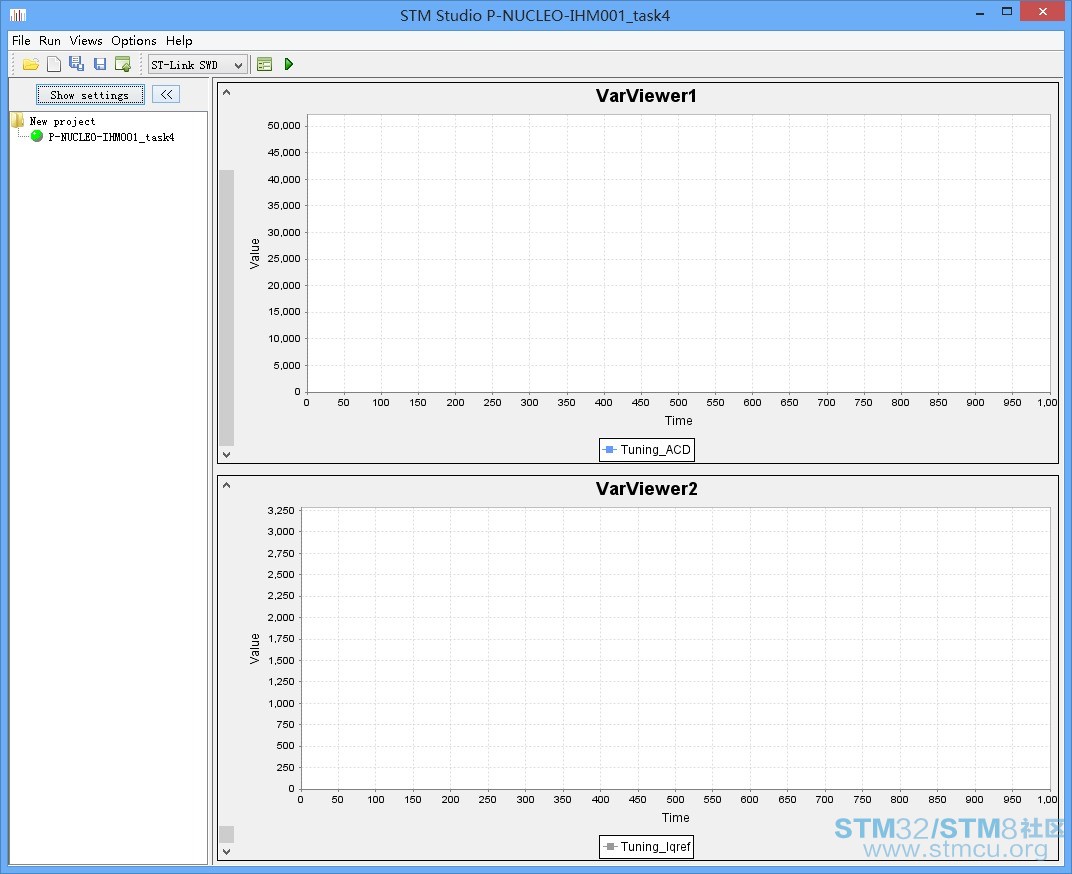Click the VarViewer2 vertical scrollbar thumb

tap(226, 834)
